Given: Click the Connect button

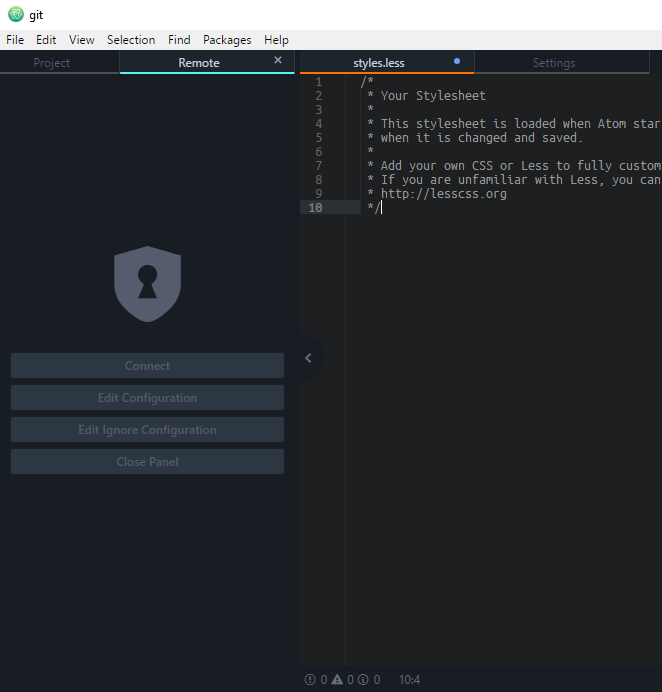Looking at the screenshot, I should pyautogui.click(x=147, y=365).
